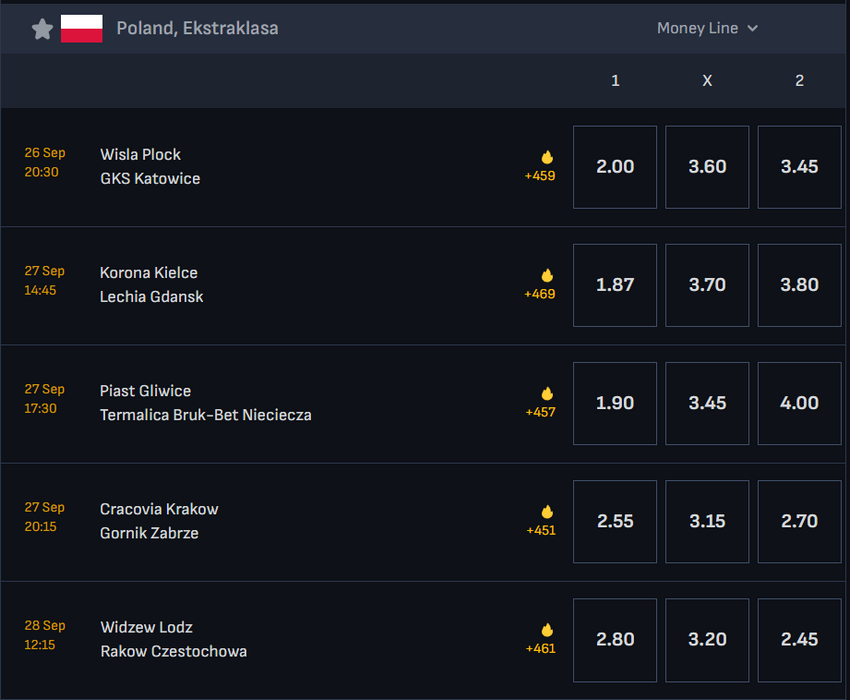Screen dimensions: 850x700
Task: Click flame icon for Widzew Lodz match
Action: tap(547, 630)
